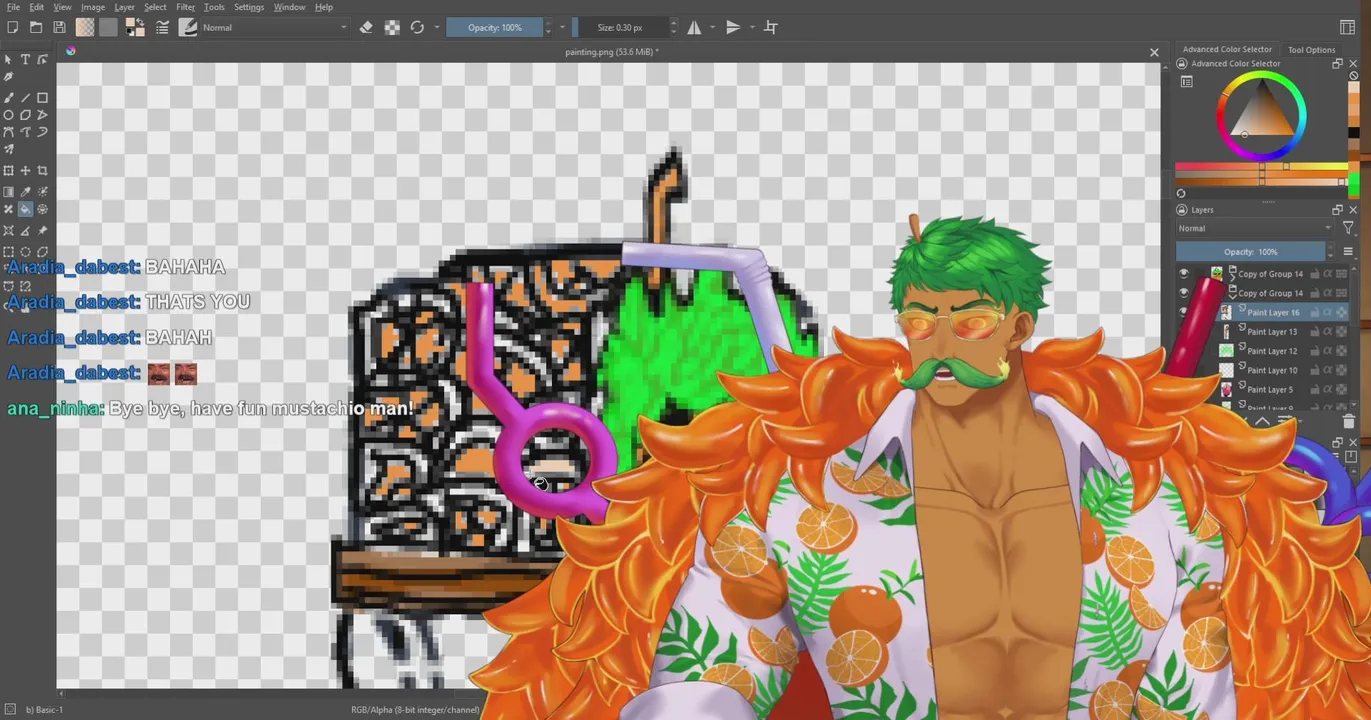The height and width of the screenshot is (720, 1371).
Task: Select Paint Layer 16
Action: pyautogui.click(x=1273, y=312)
